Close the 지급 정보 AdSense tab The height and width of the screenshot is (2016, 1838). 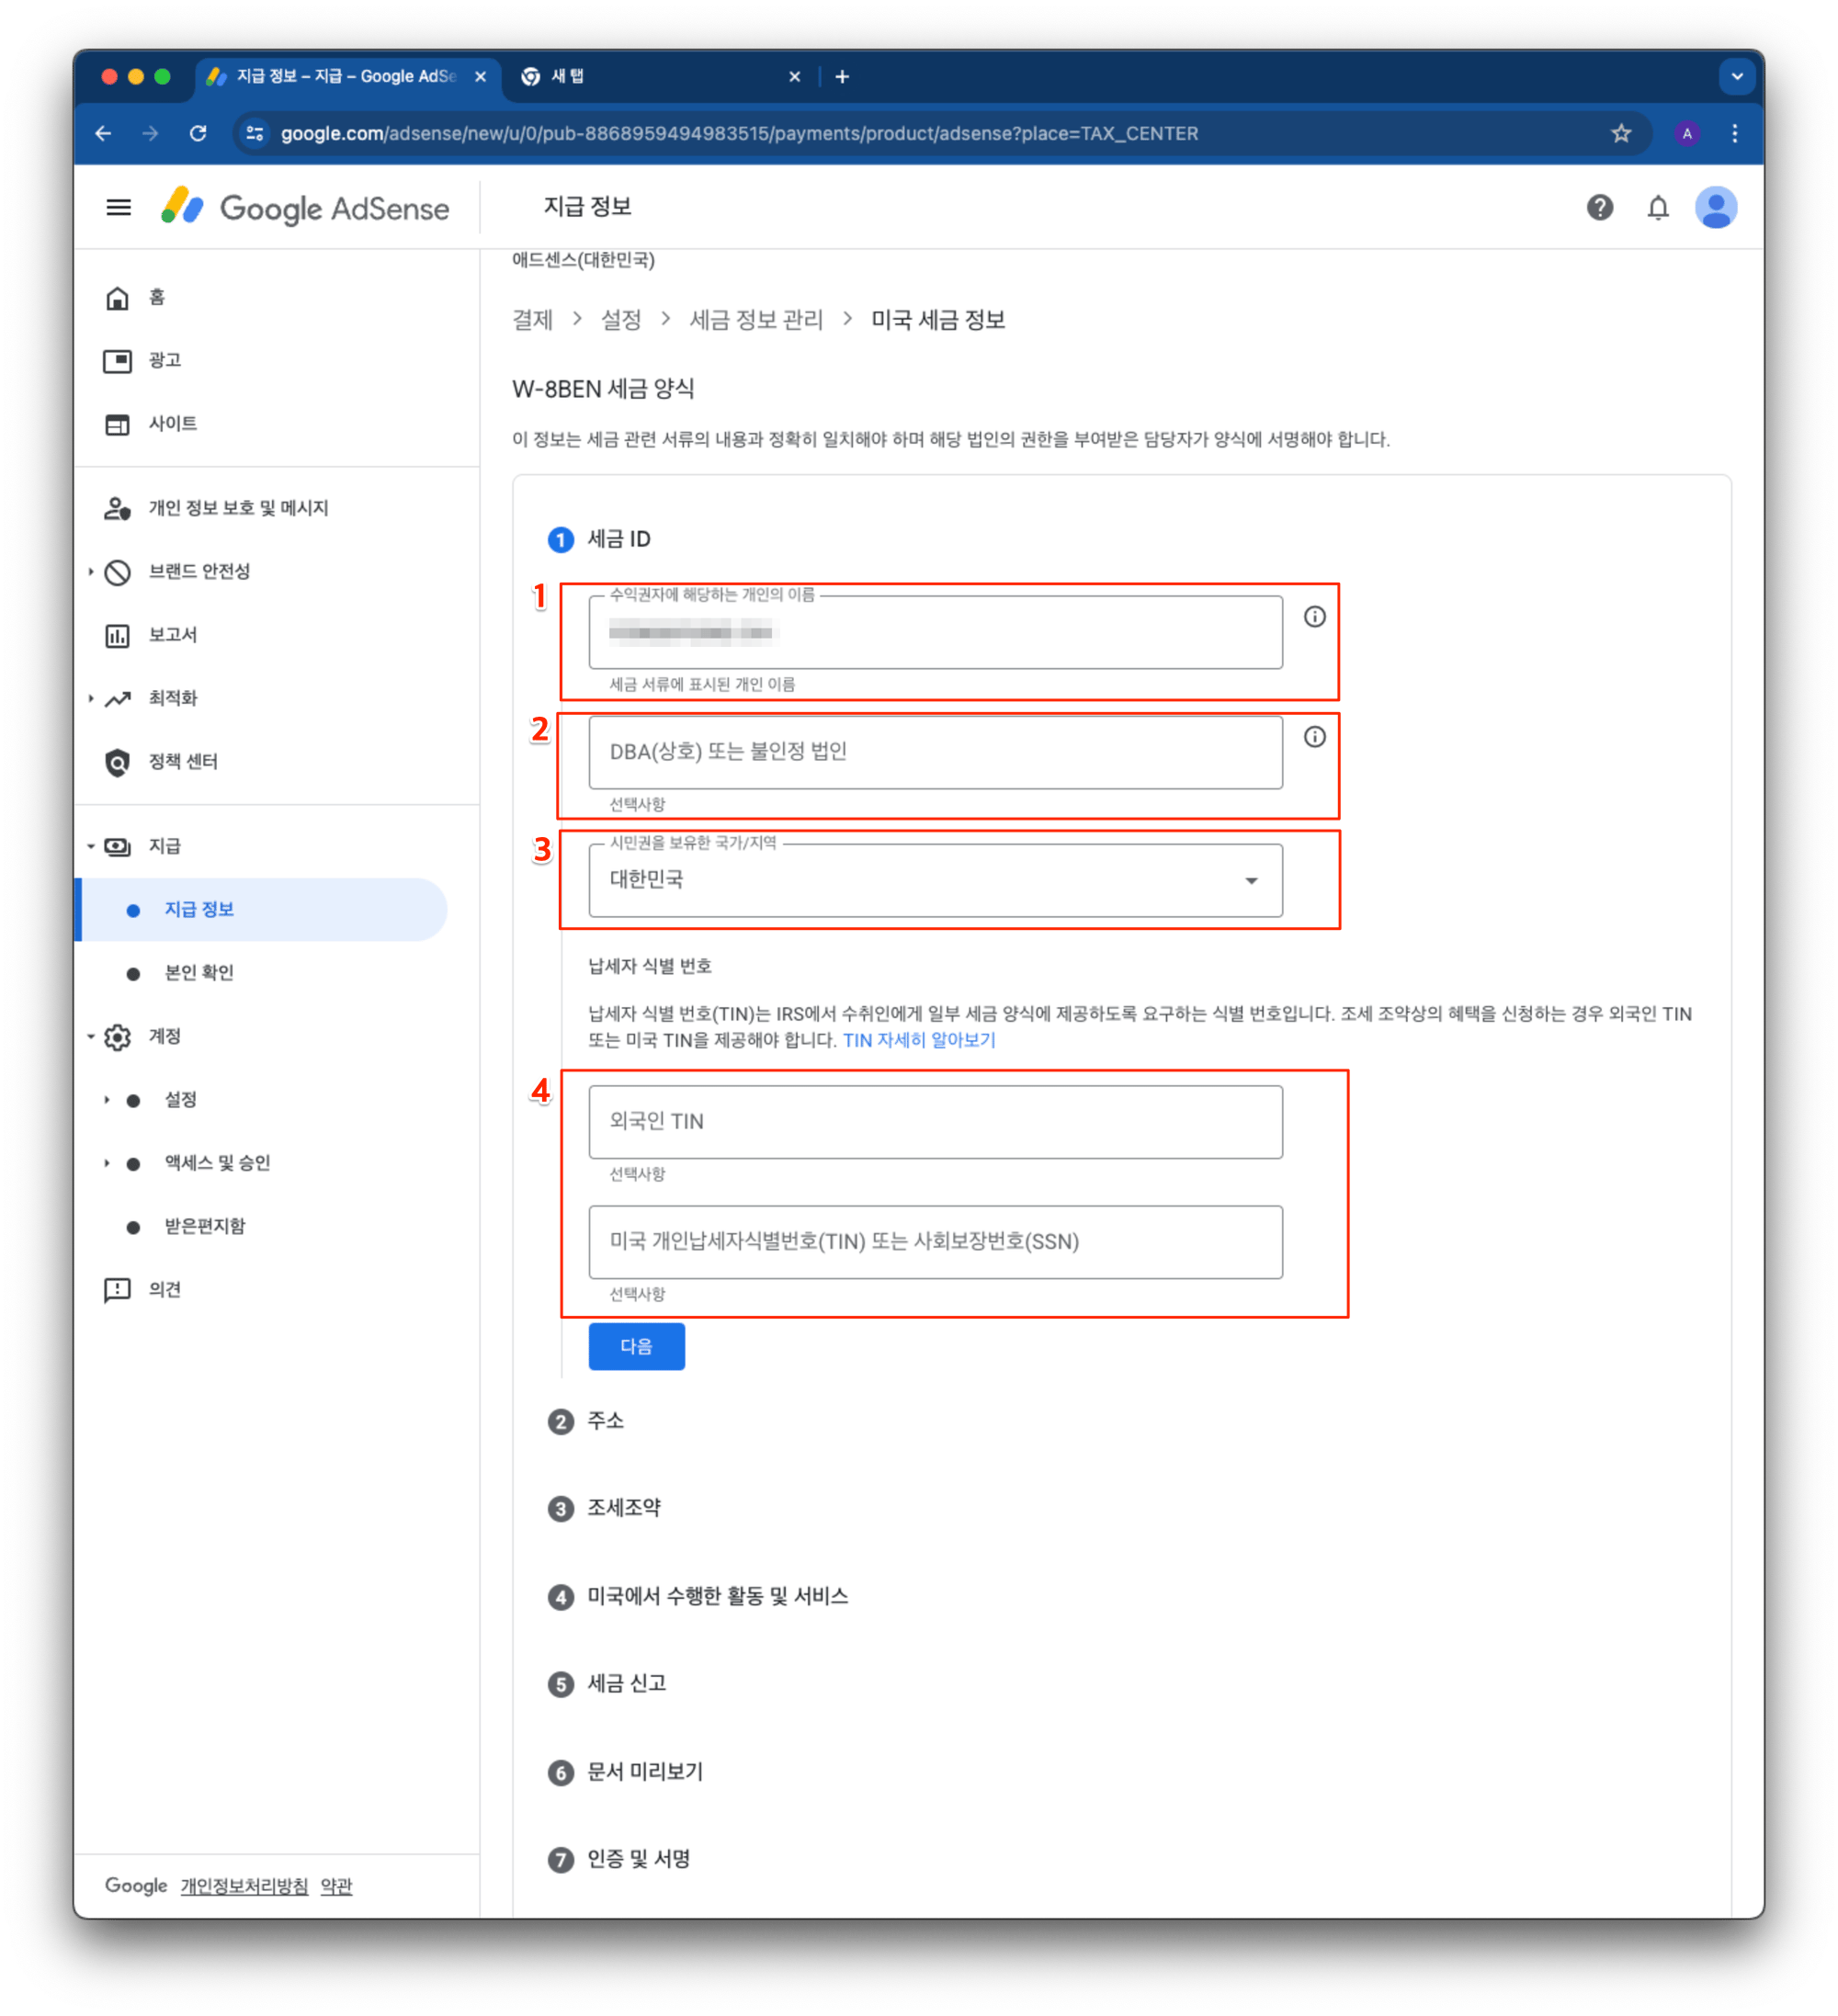coord(480,76)
